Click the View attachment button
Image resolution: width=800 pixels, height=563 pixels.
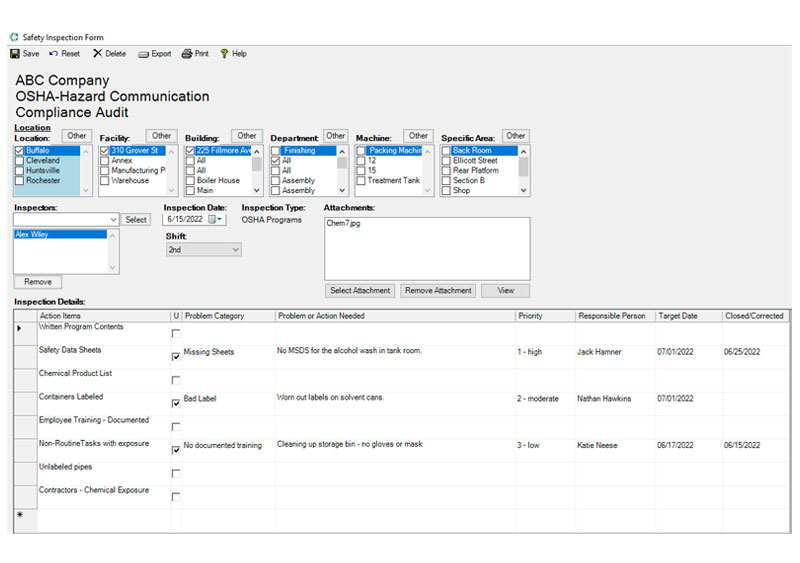506,290
